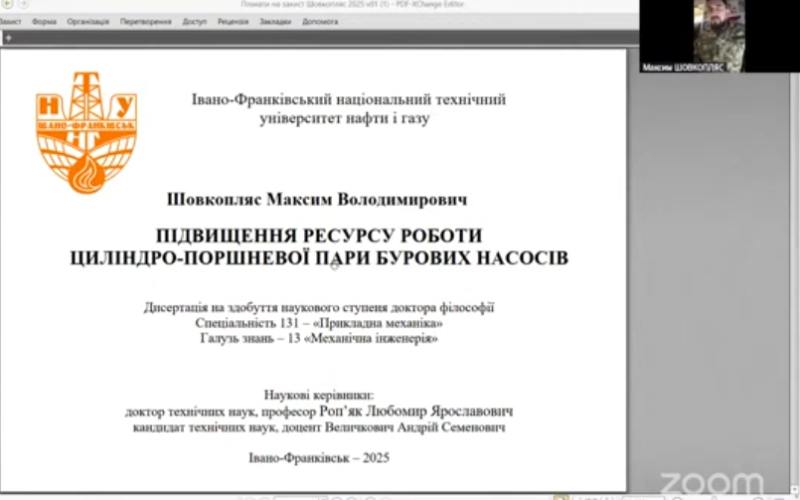Select Максим Шовкопляс participant video thumbnail
This screenshot has height=500, width=800.
pyautogui.click(x=719, y=36)
